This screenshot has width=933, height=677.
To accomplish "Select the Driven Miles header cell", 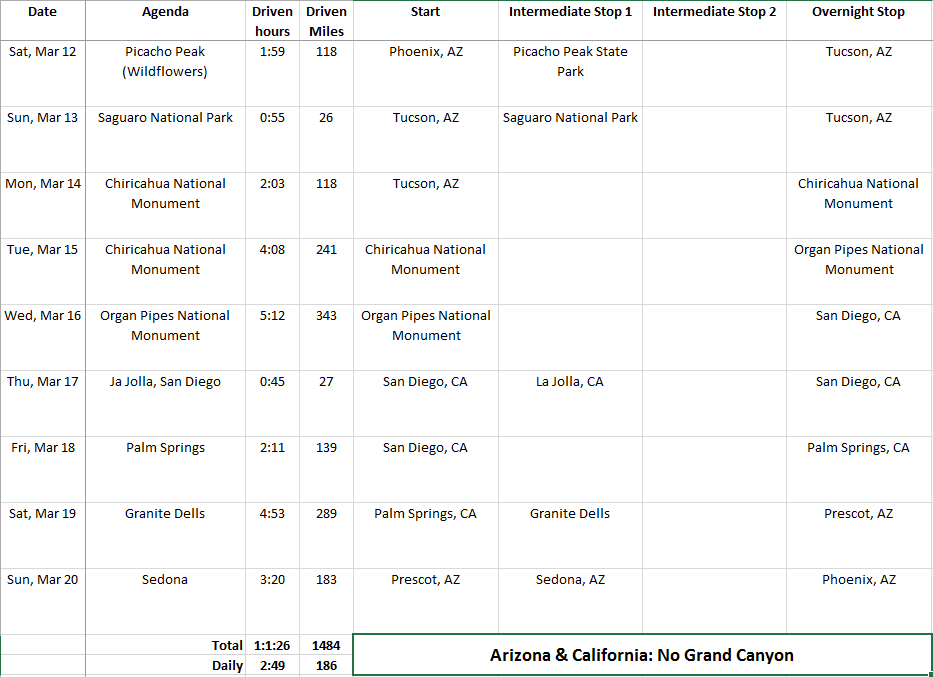I will pos(326,21).
